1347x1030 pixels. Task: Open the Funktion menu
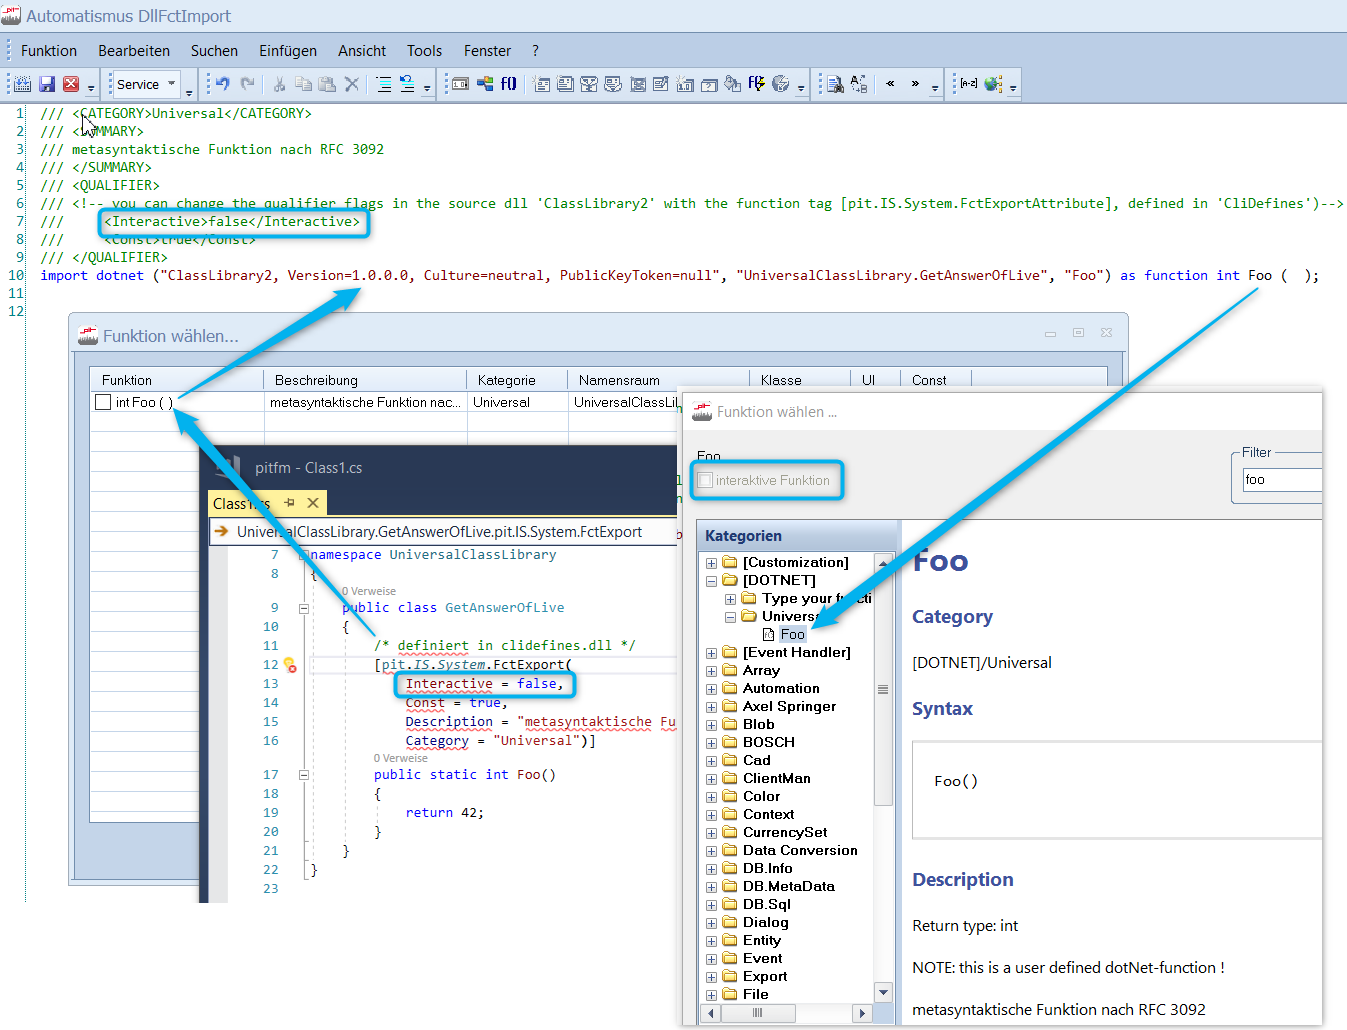49,51
